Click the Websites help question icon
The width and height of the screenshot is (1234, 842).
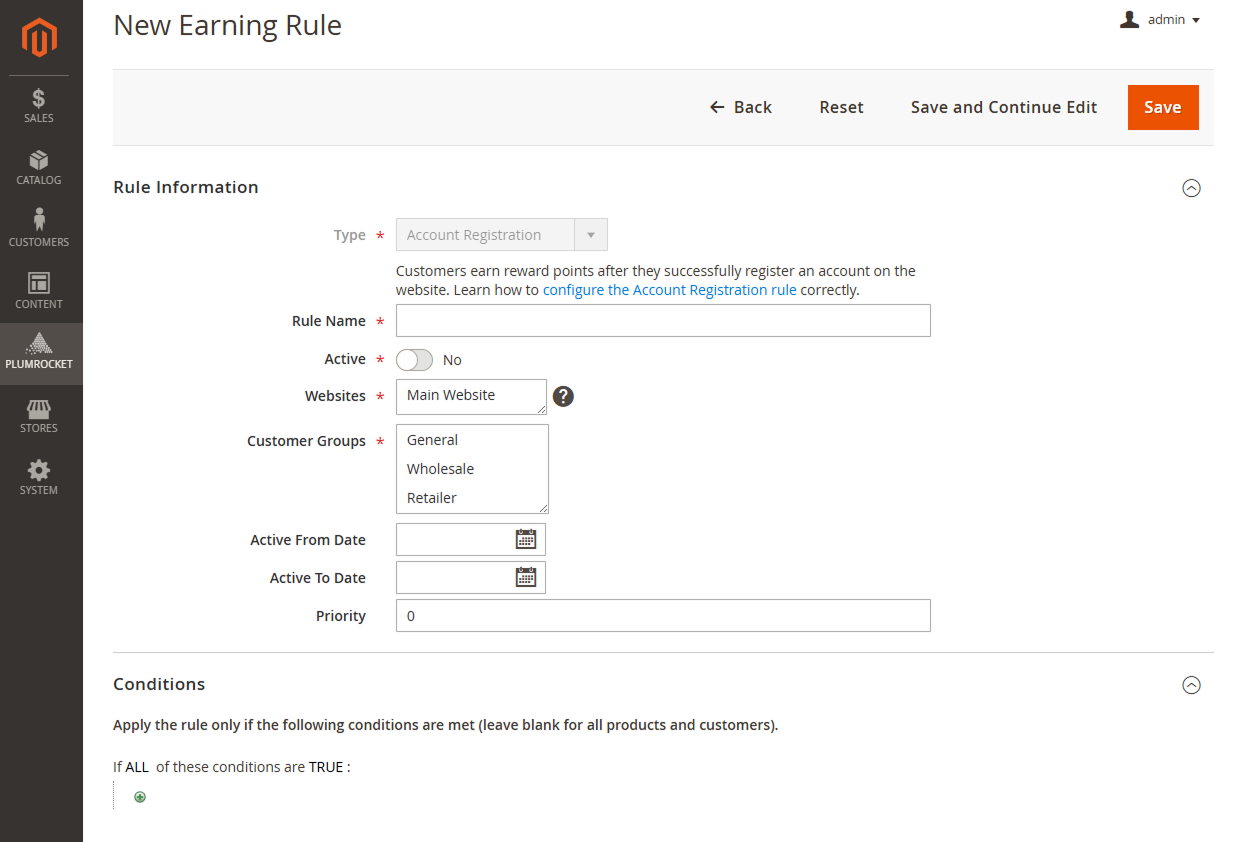(x=563, y=397)
